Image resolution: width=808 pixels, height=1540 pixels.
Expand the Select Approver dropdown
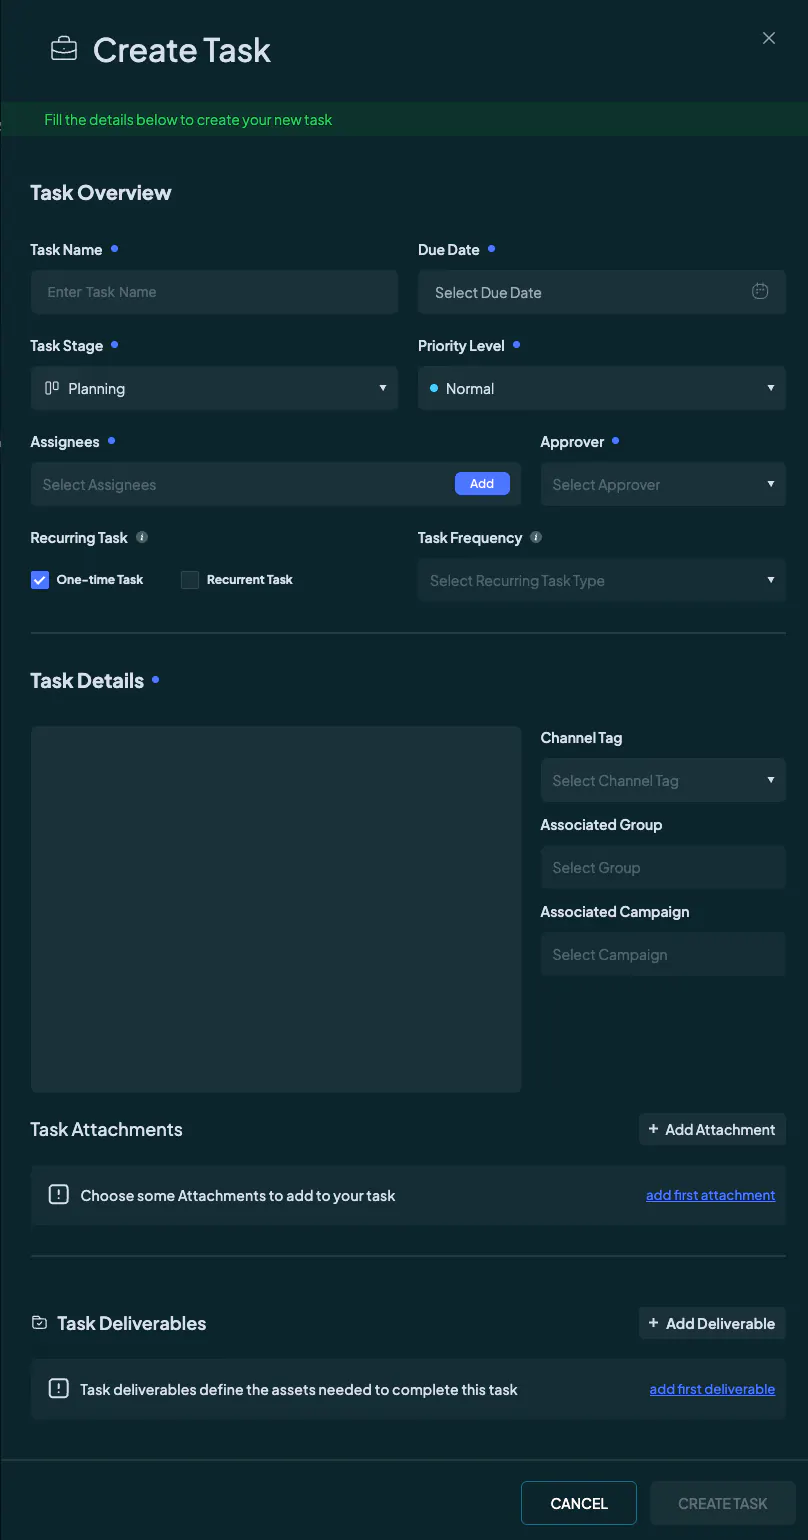coord(663,484)
